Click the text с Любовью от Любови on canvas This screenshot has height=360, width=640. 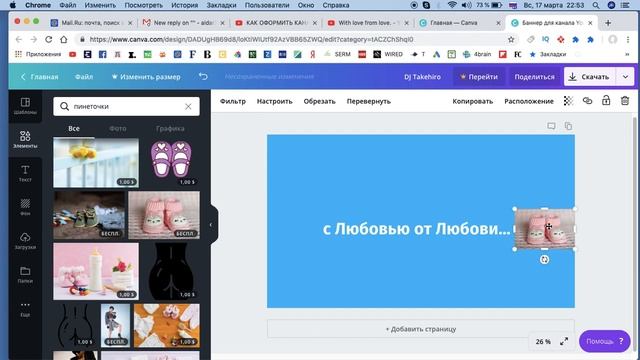pyautogui.click(x=416, y=229)
